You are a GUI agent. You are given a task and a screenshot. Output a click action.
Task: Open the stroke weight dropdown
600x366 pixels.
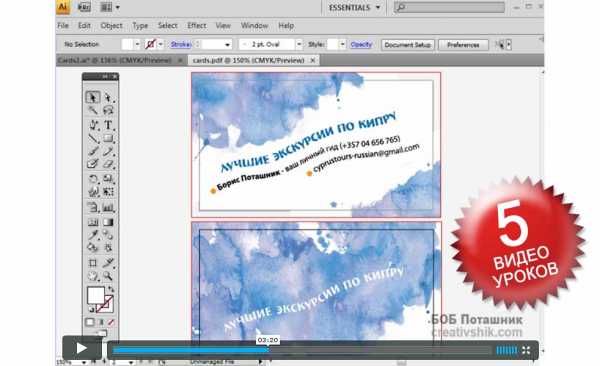(x=227, y=45)
